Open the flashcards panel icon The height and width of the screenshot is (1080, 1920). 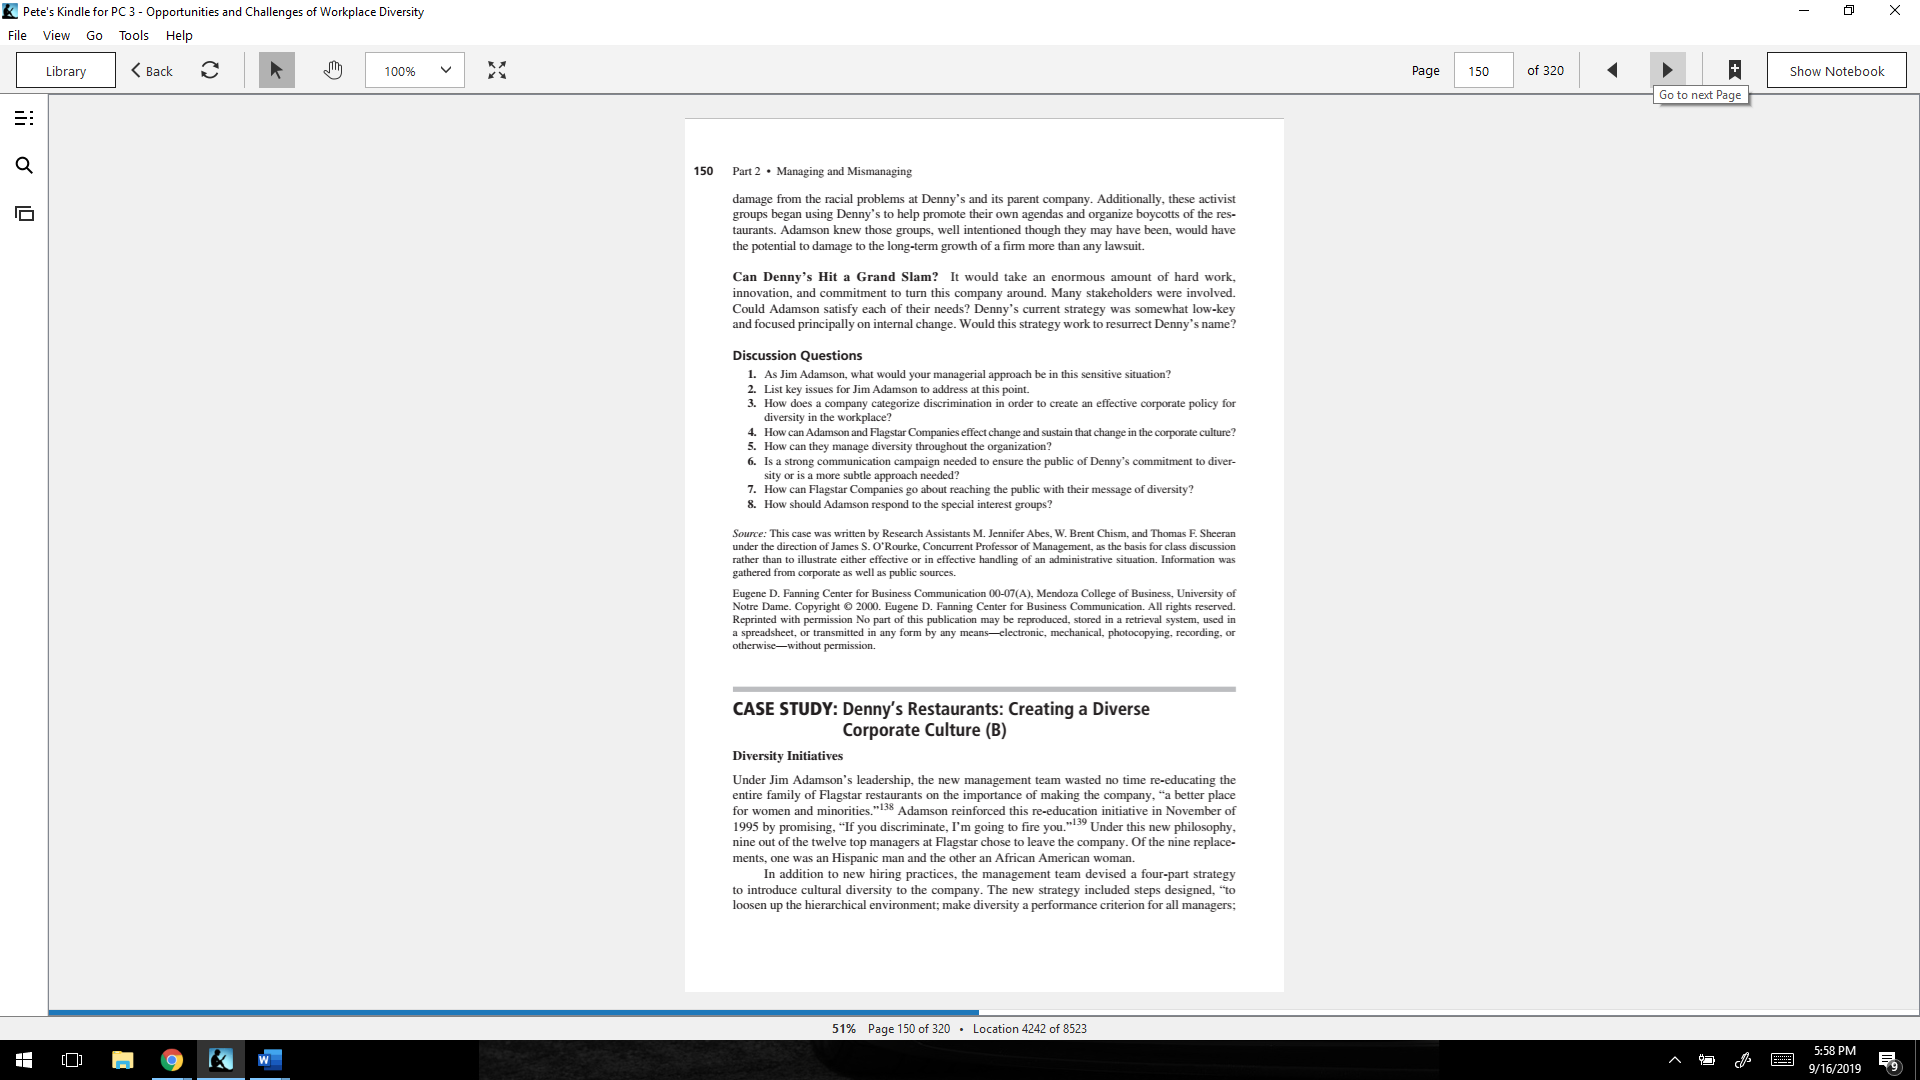point(24,213)
